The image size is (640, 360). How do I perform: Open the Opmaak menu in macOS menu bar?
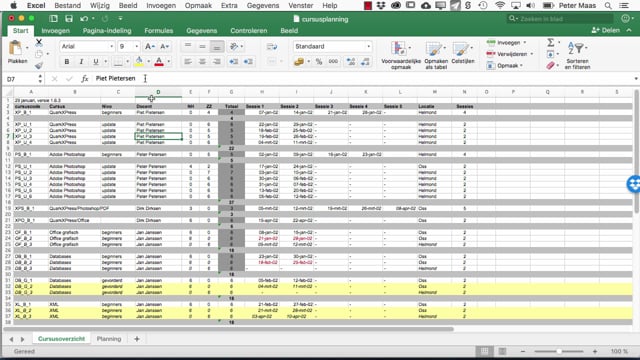point(198,6)
